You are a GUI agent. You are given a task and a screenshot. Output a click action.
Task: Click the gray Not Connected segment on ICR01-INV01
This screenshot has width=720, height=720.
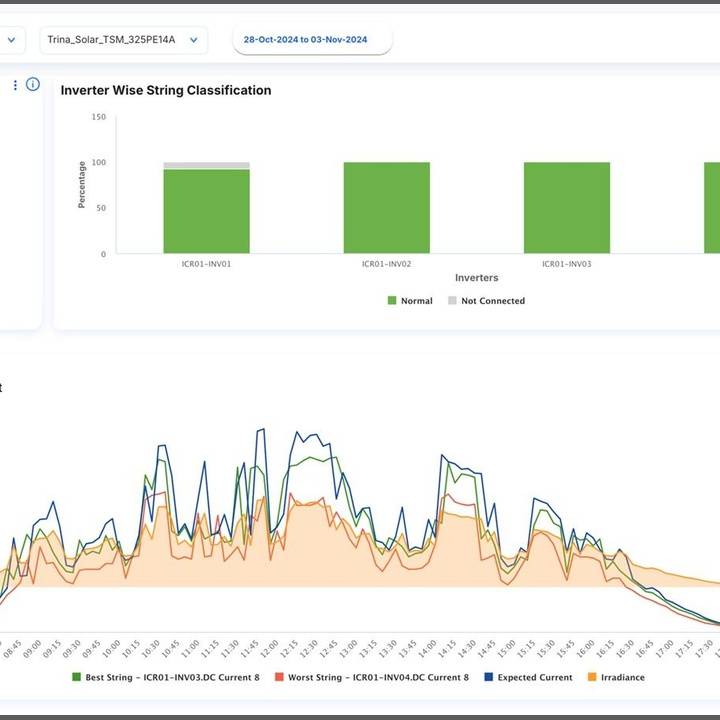pyautogui.click(x=207, y=165)
